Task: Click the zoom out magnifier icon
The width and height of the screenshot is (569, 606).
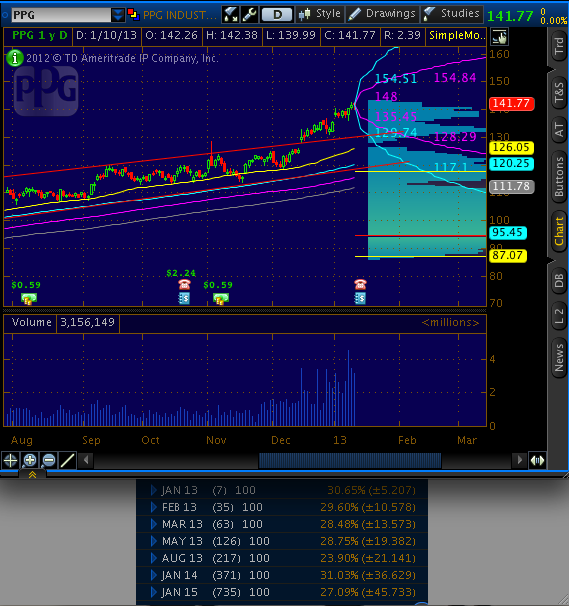Action: 49,460
